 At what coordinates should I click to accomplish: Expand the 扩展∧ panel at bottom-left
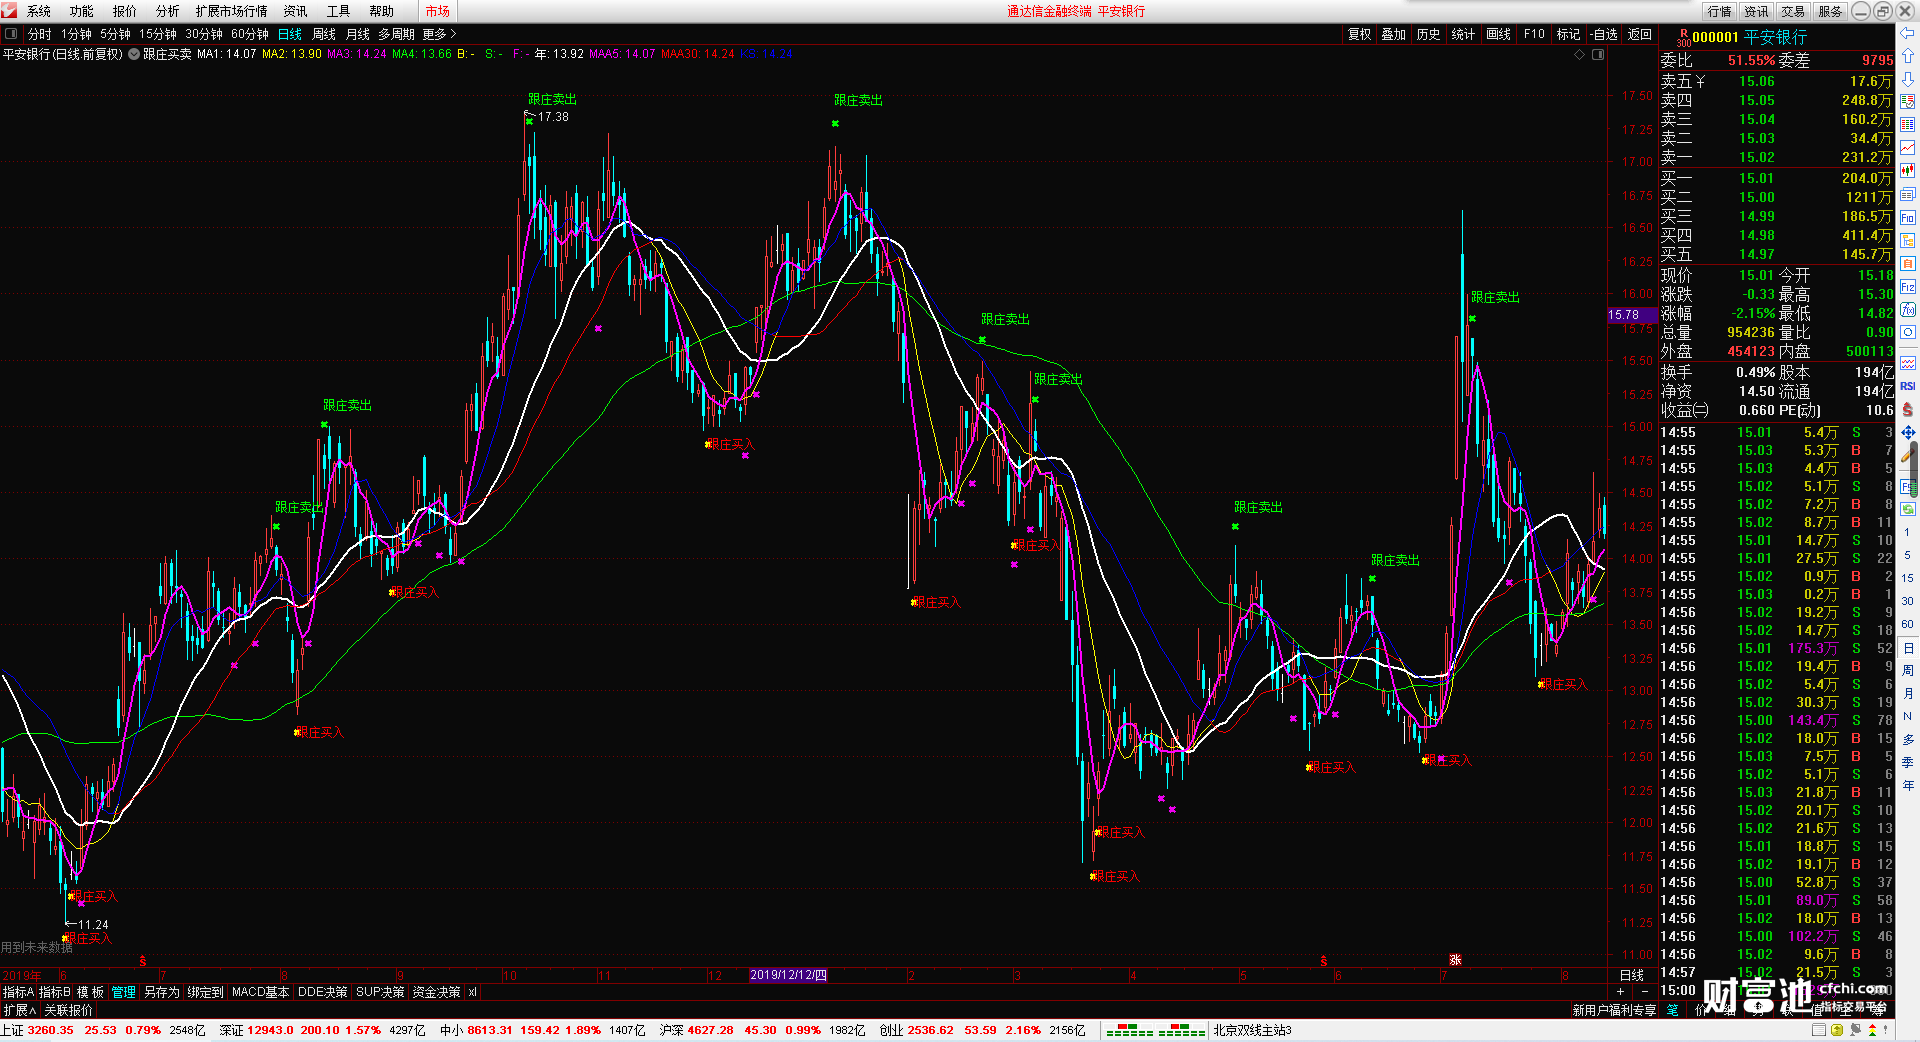19,1011
